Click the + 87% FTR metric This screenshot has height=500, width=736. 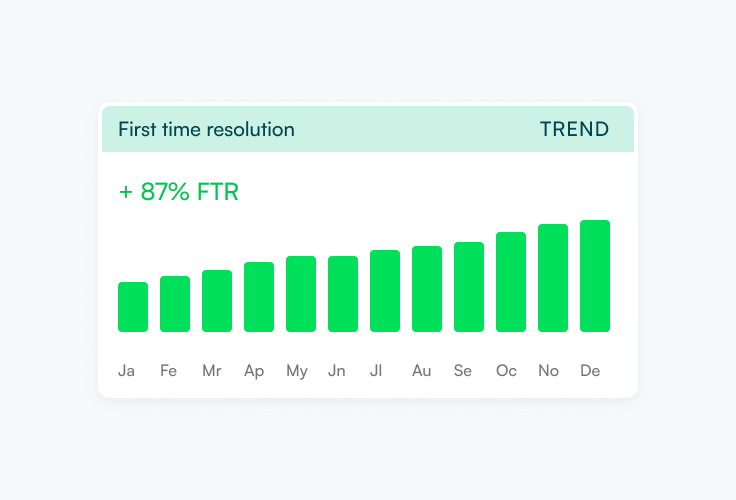(x=179, y=192)
